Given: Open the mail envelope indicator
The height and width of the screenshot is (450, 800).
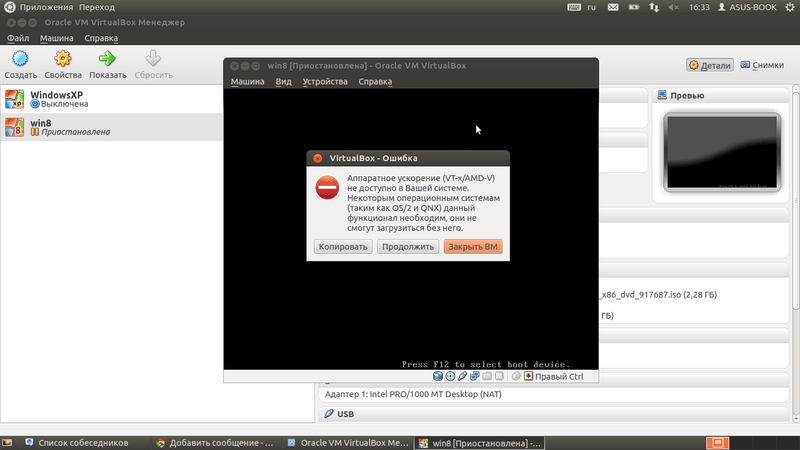Looking at the screenshot, I should tap(613, 7).
